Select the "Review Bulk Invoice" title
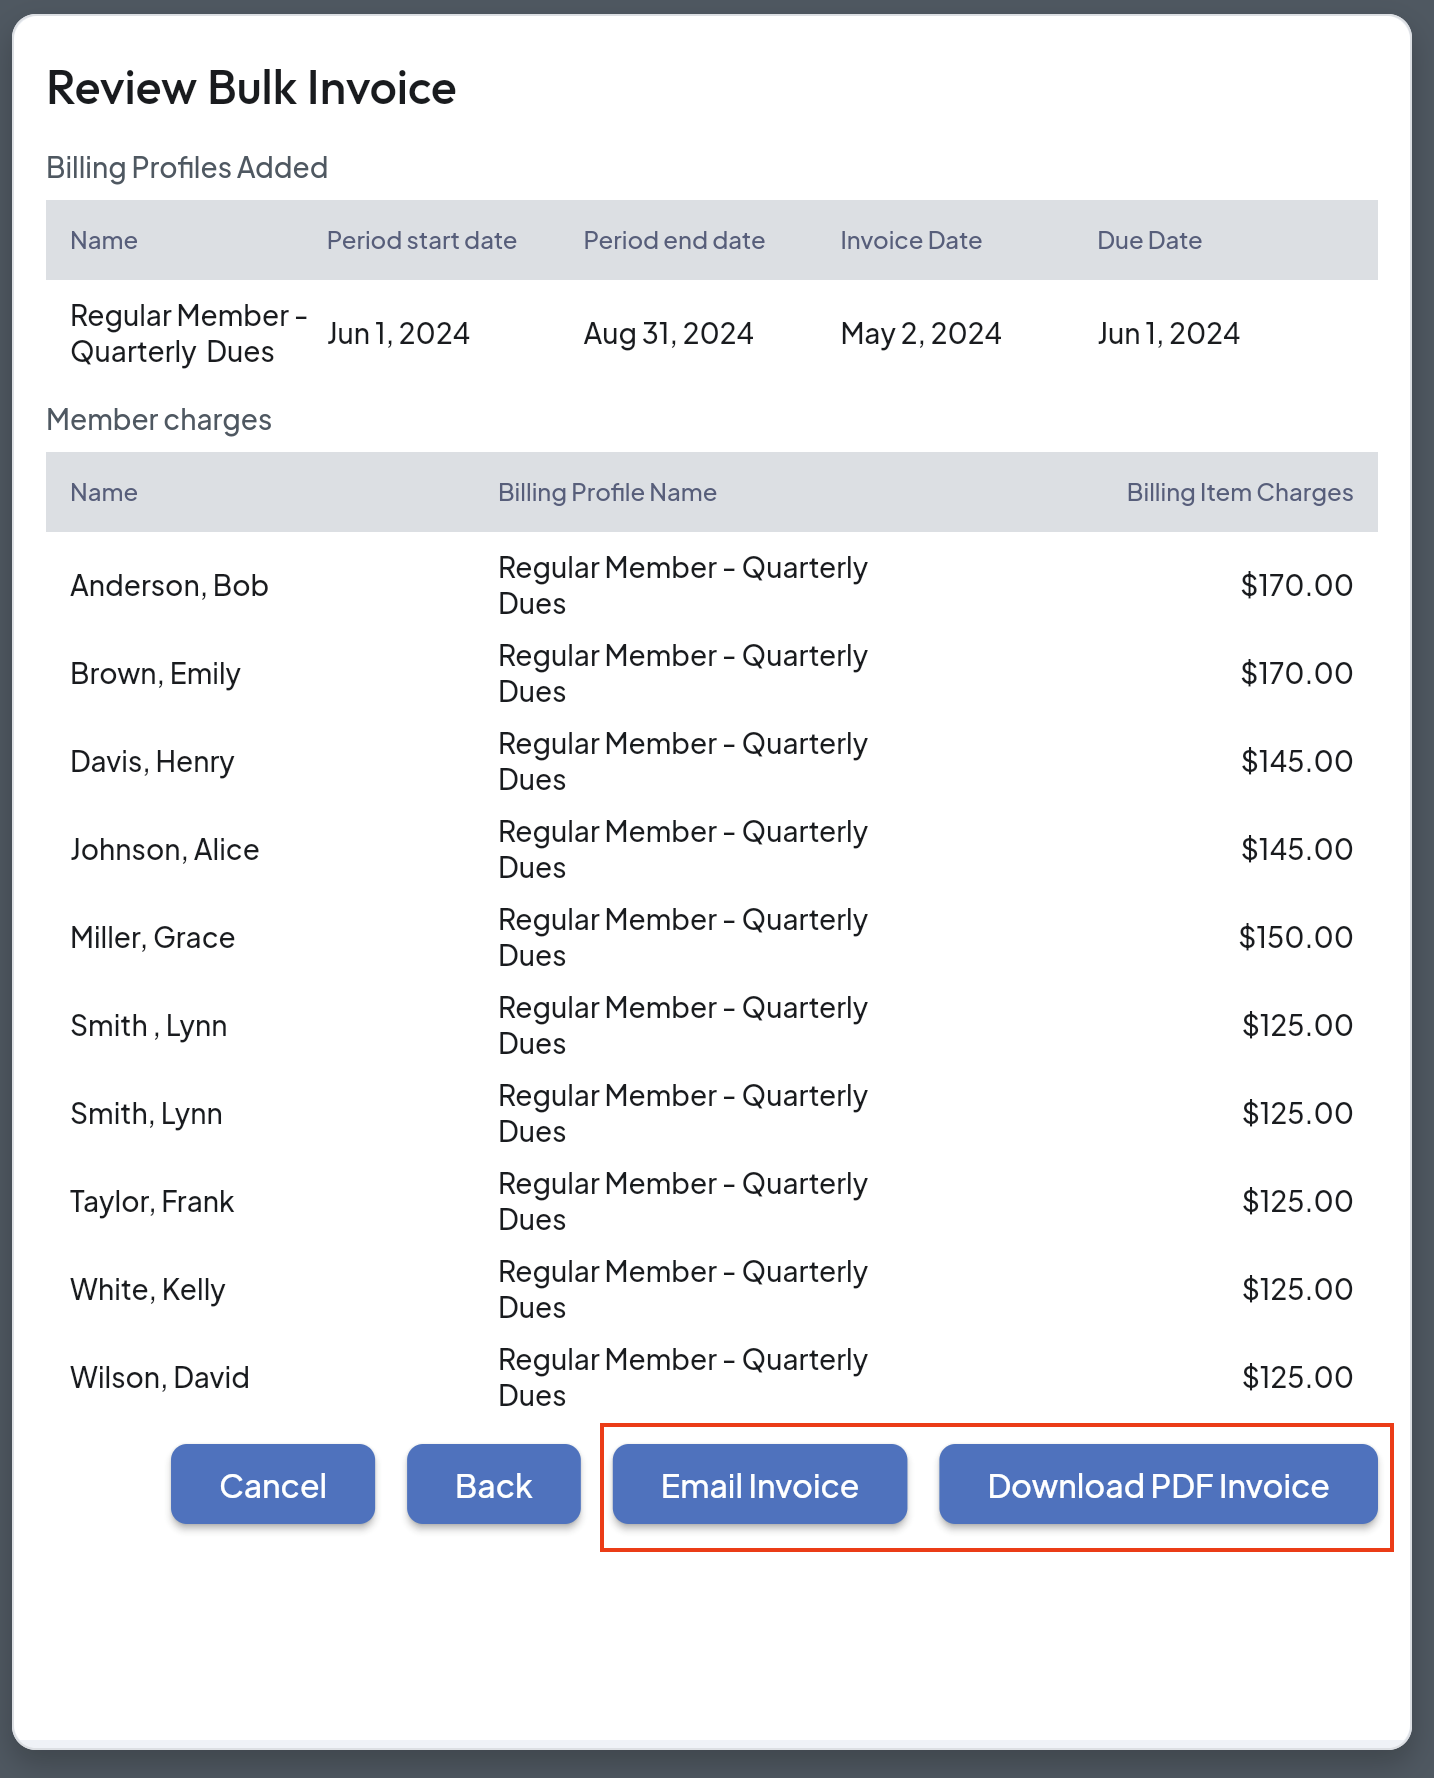This screenshot has width=1434, height=1778. 252,88
